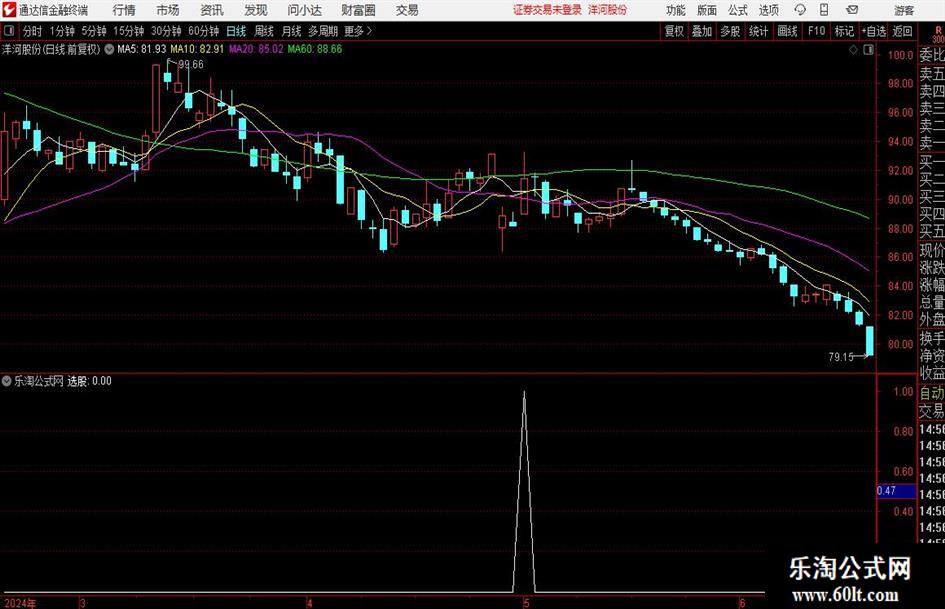Open the 市场 menu
945x609 pixels.
(168, 10)
